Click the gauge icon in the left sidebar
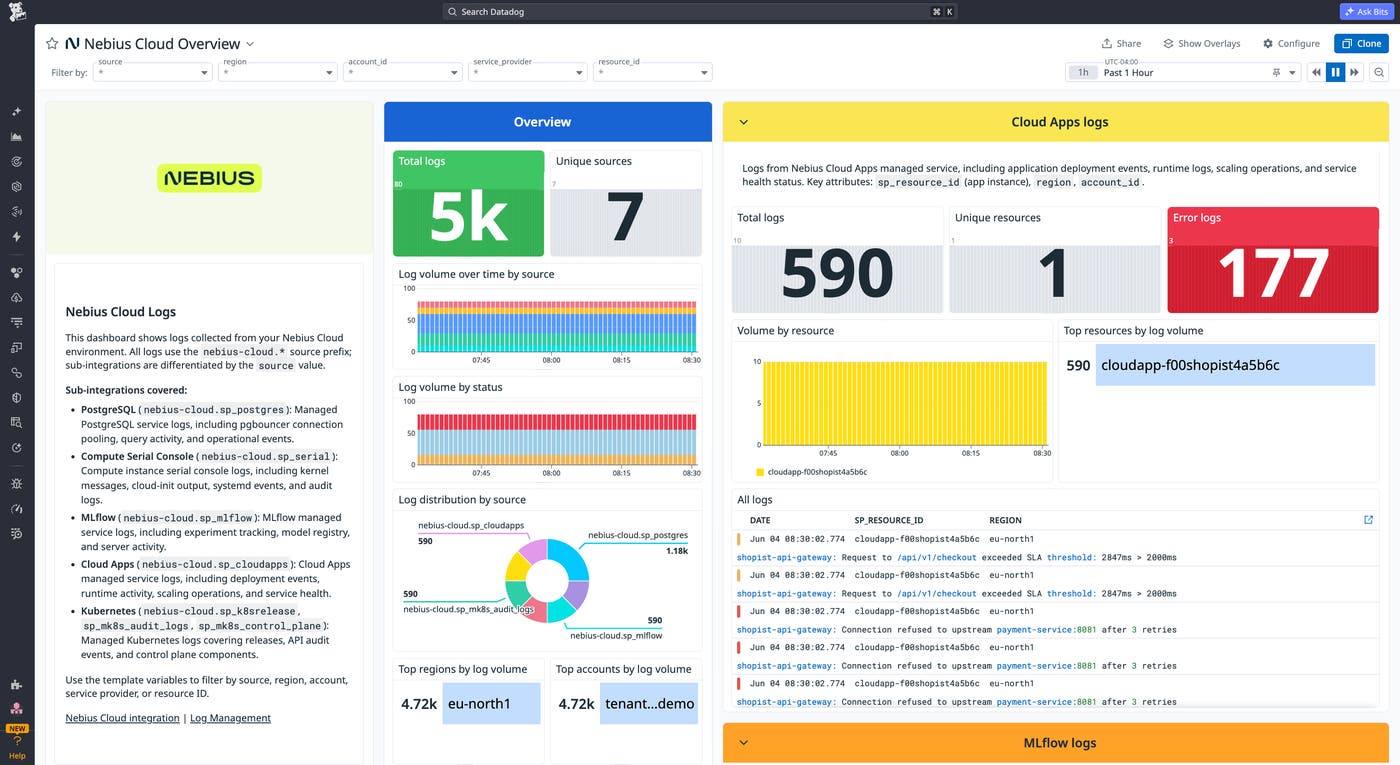This screenshot has height=765, width=1400. (x=17, y=509)
